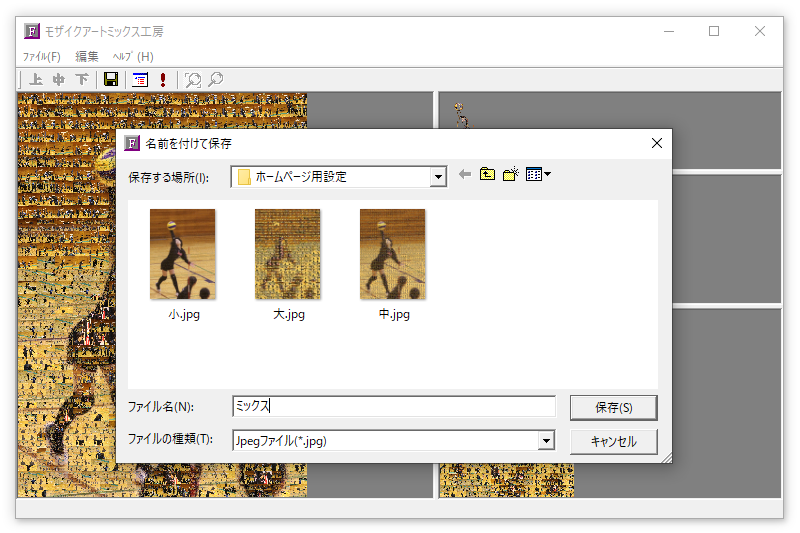Expand the ファイルの種類 dropdown

coord(546,441)
